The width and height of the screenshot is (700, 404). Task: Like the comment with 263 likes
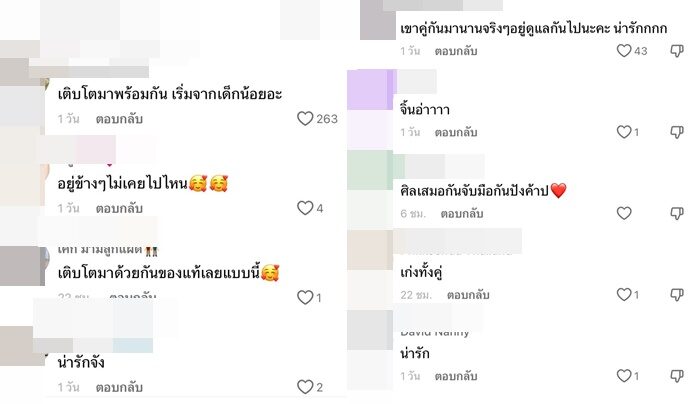tap(305, 119)
